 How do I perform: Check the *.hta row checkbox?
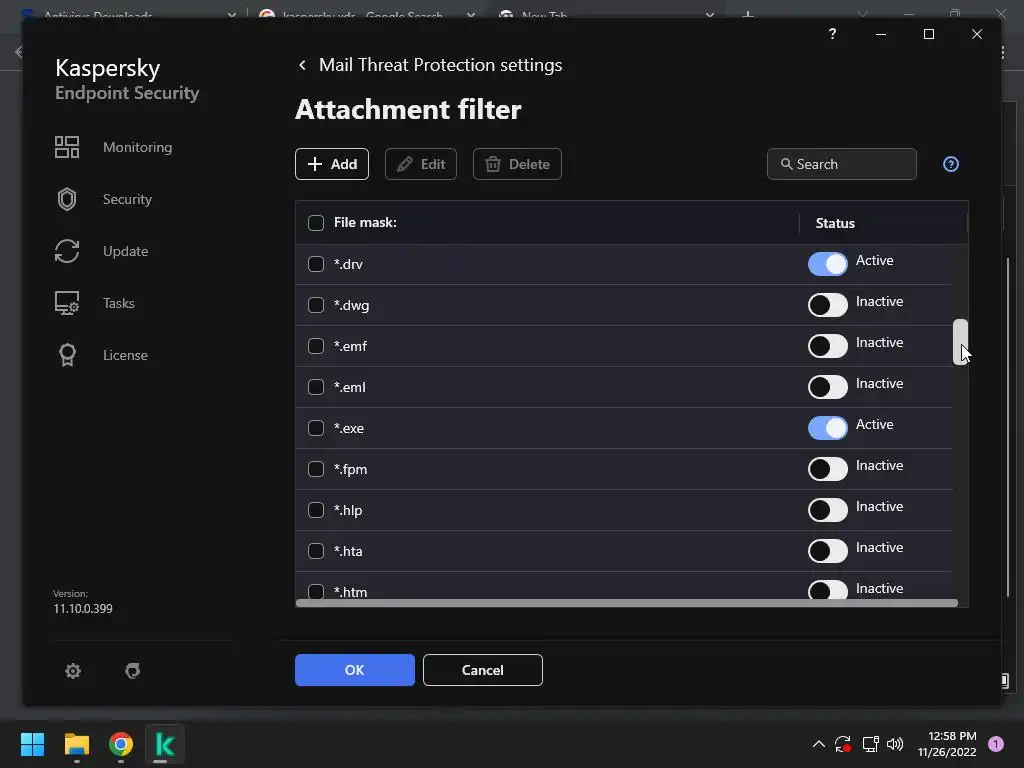coord(316,551)
